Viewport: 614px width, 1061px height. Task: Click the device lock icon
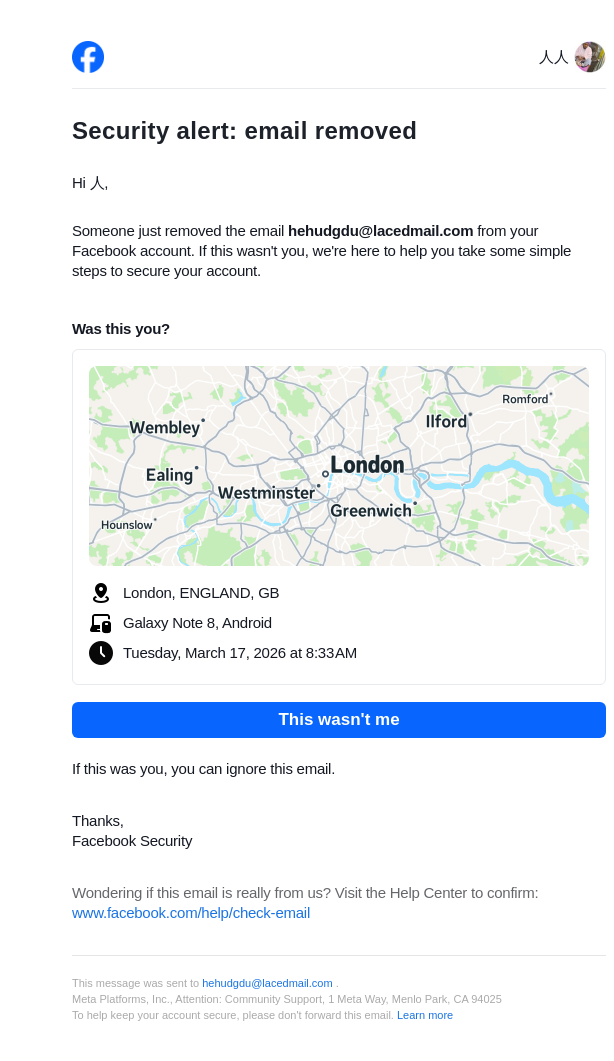(x=100, y=623)
